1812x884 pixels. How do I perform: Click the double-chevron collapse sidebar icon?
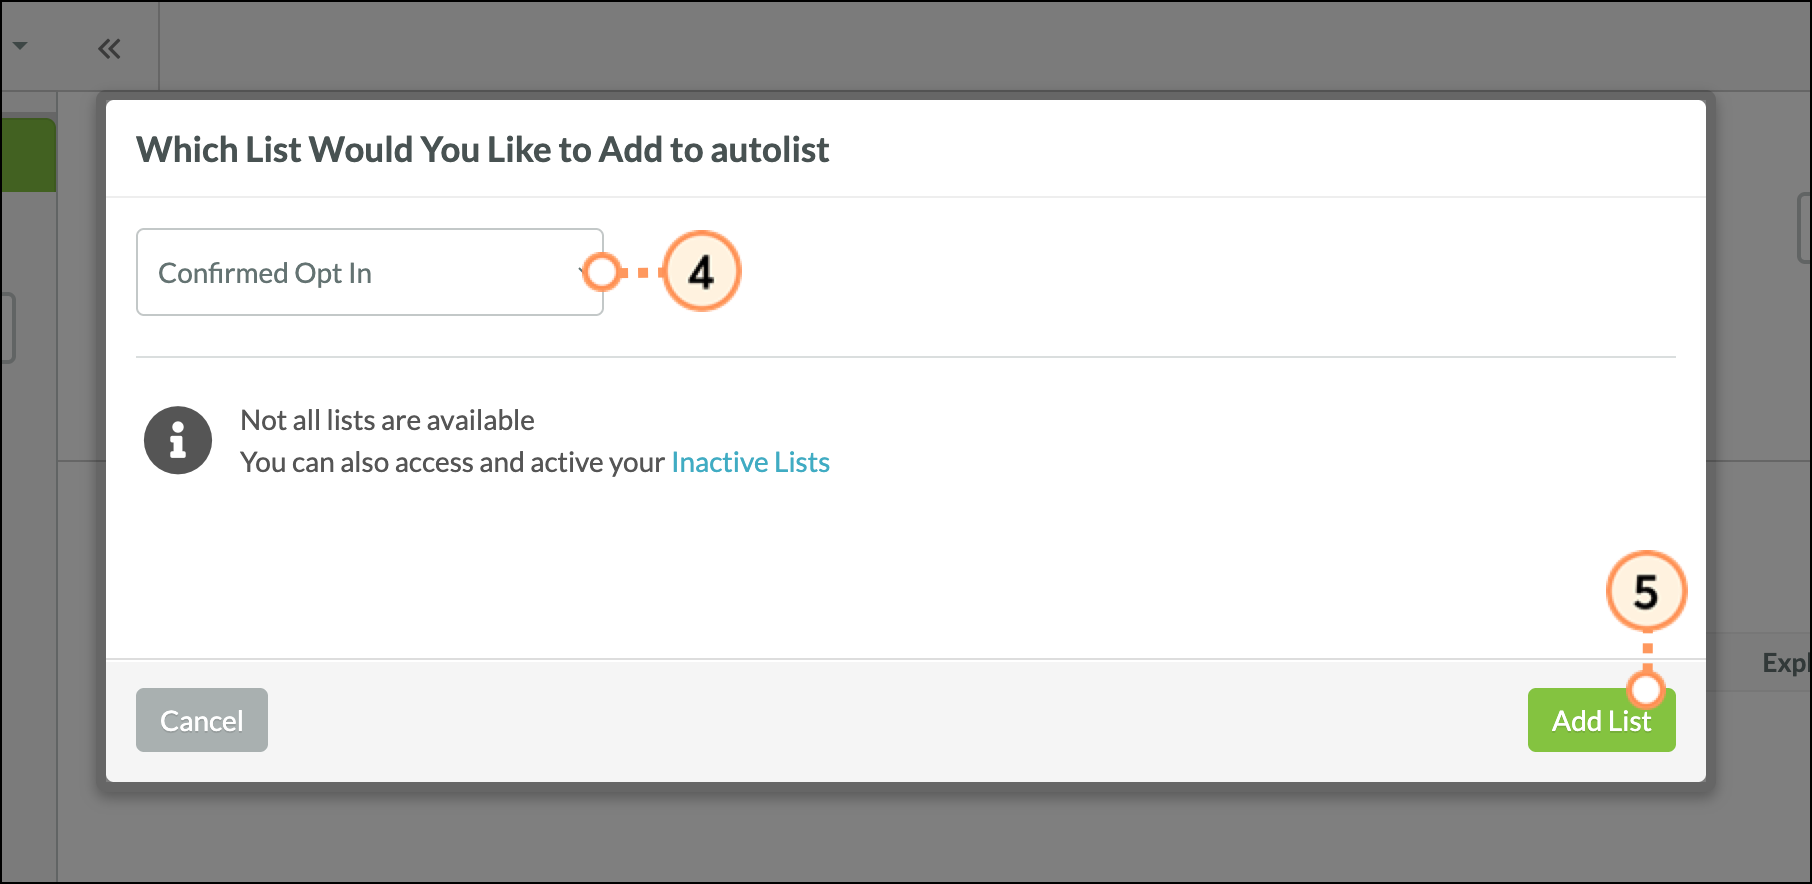pos(109,49)
